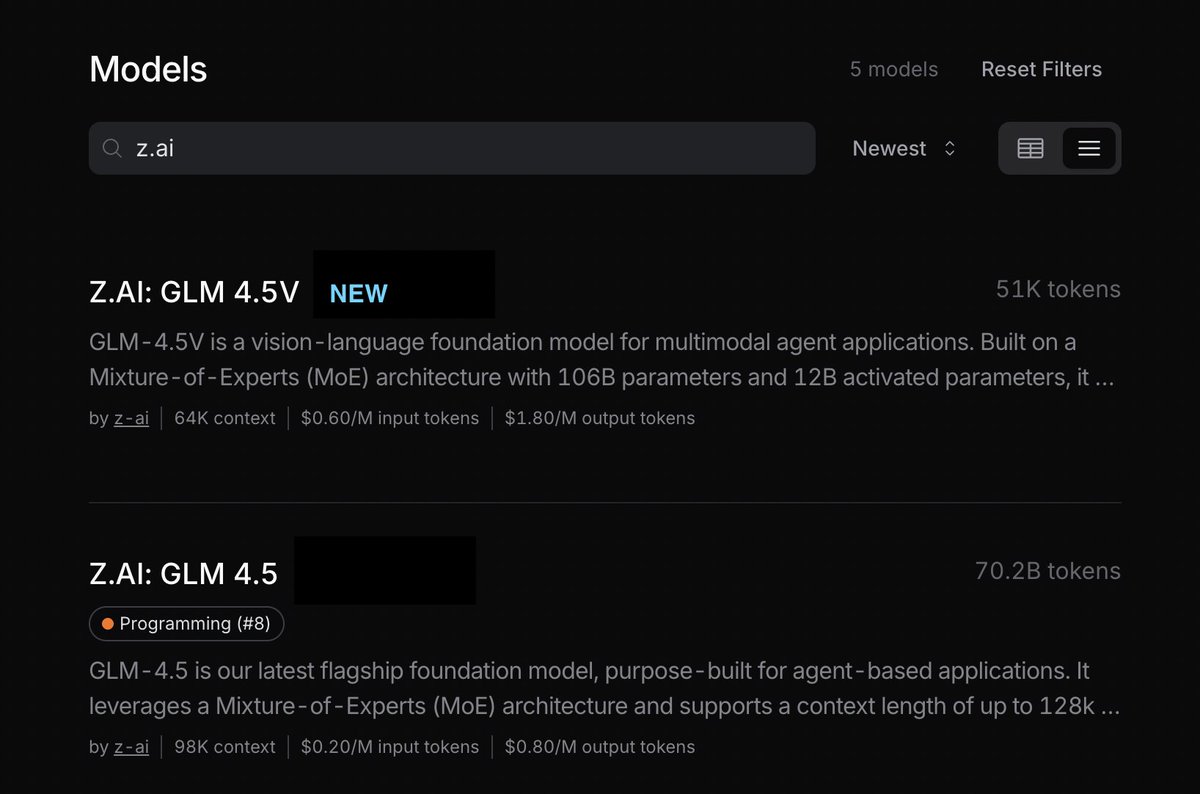Click the z-ai author link under GLM 4.5
This screenshot has height=794, width=1200.
131,747
